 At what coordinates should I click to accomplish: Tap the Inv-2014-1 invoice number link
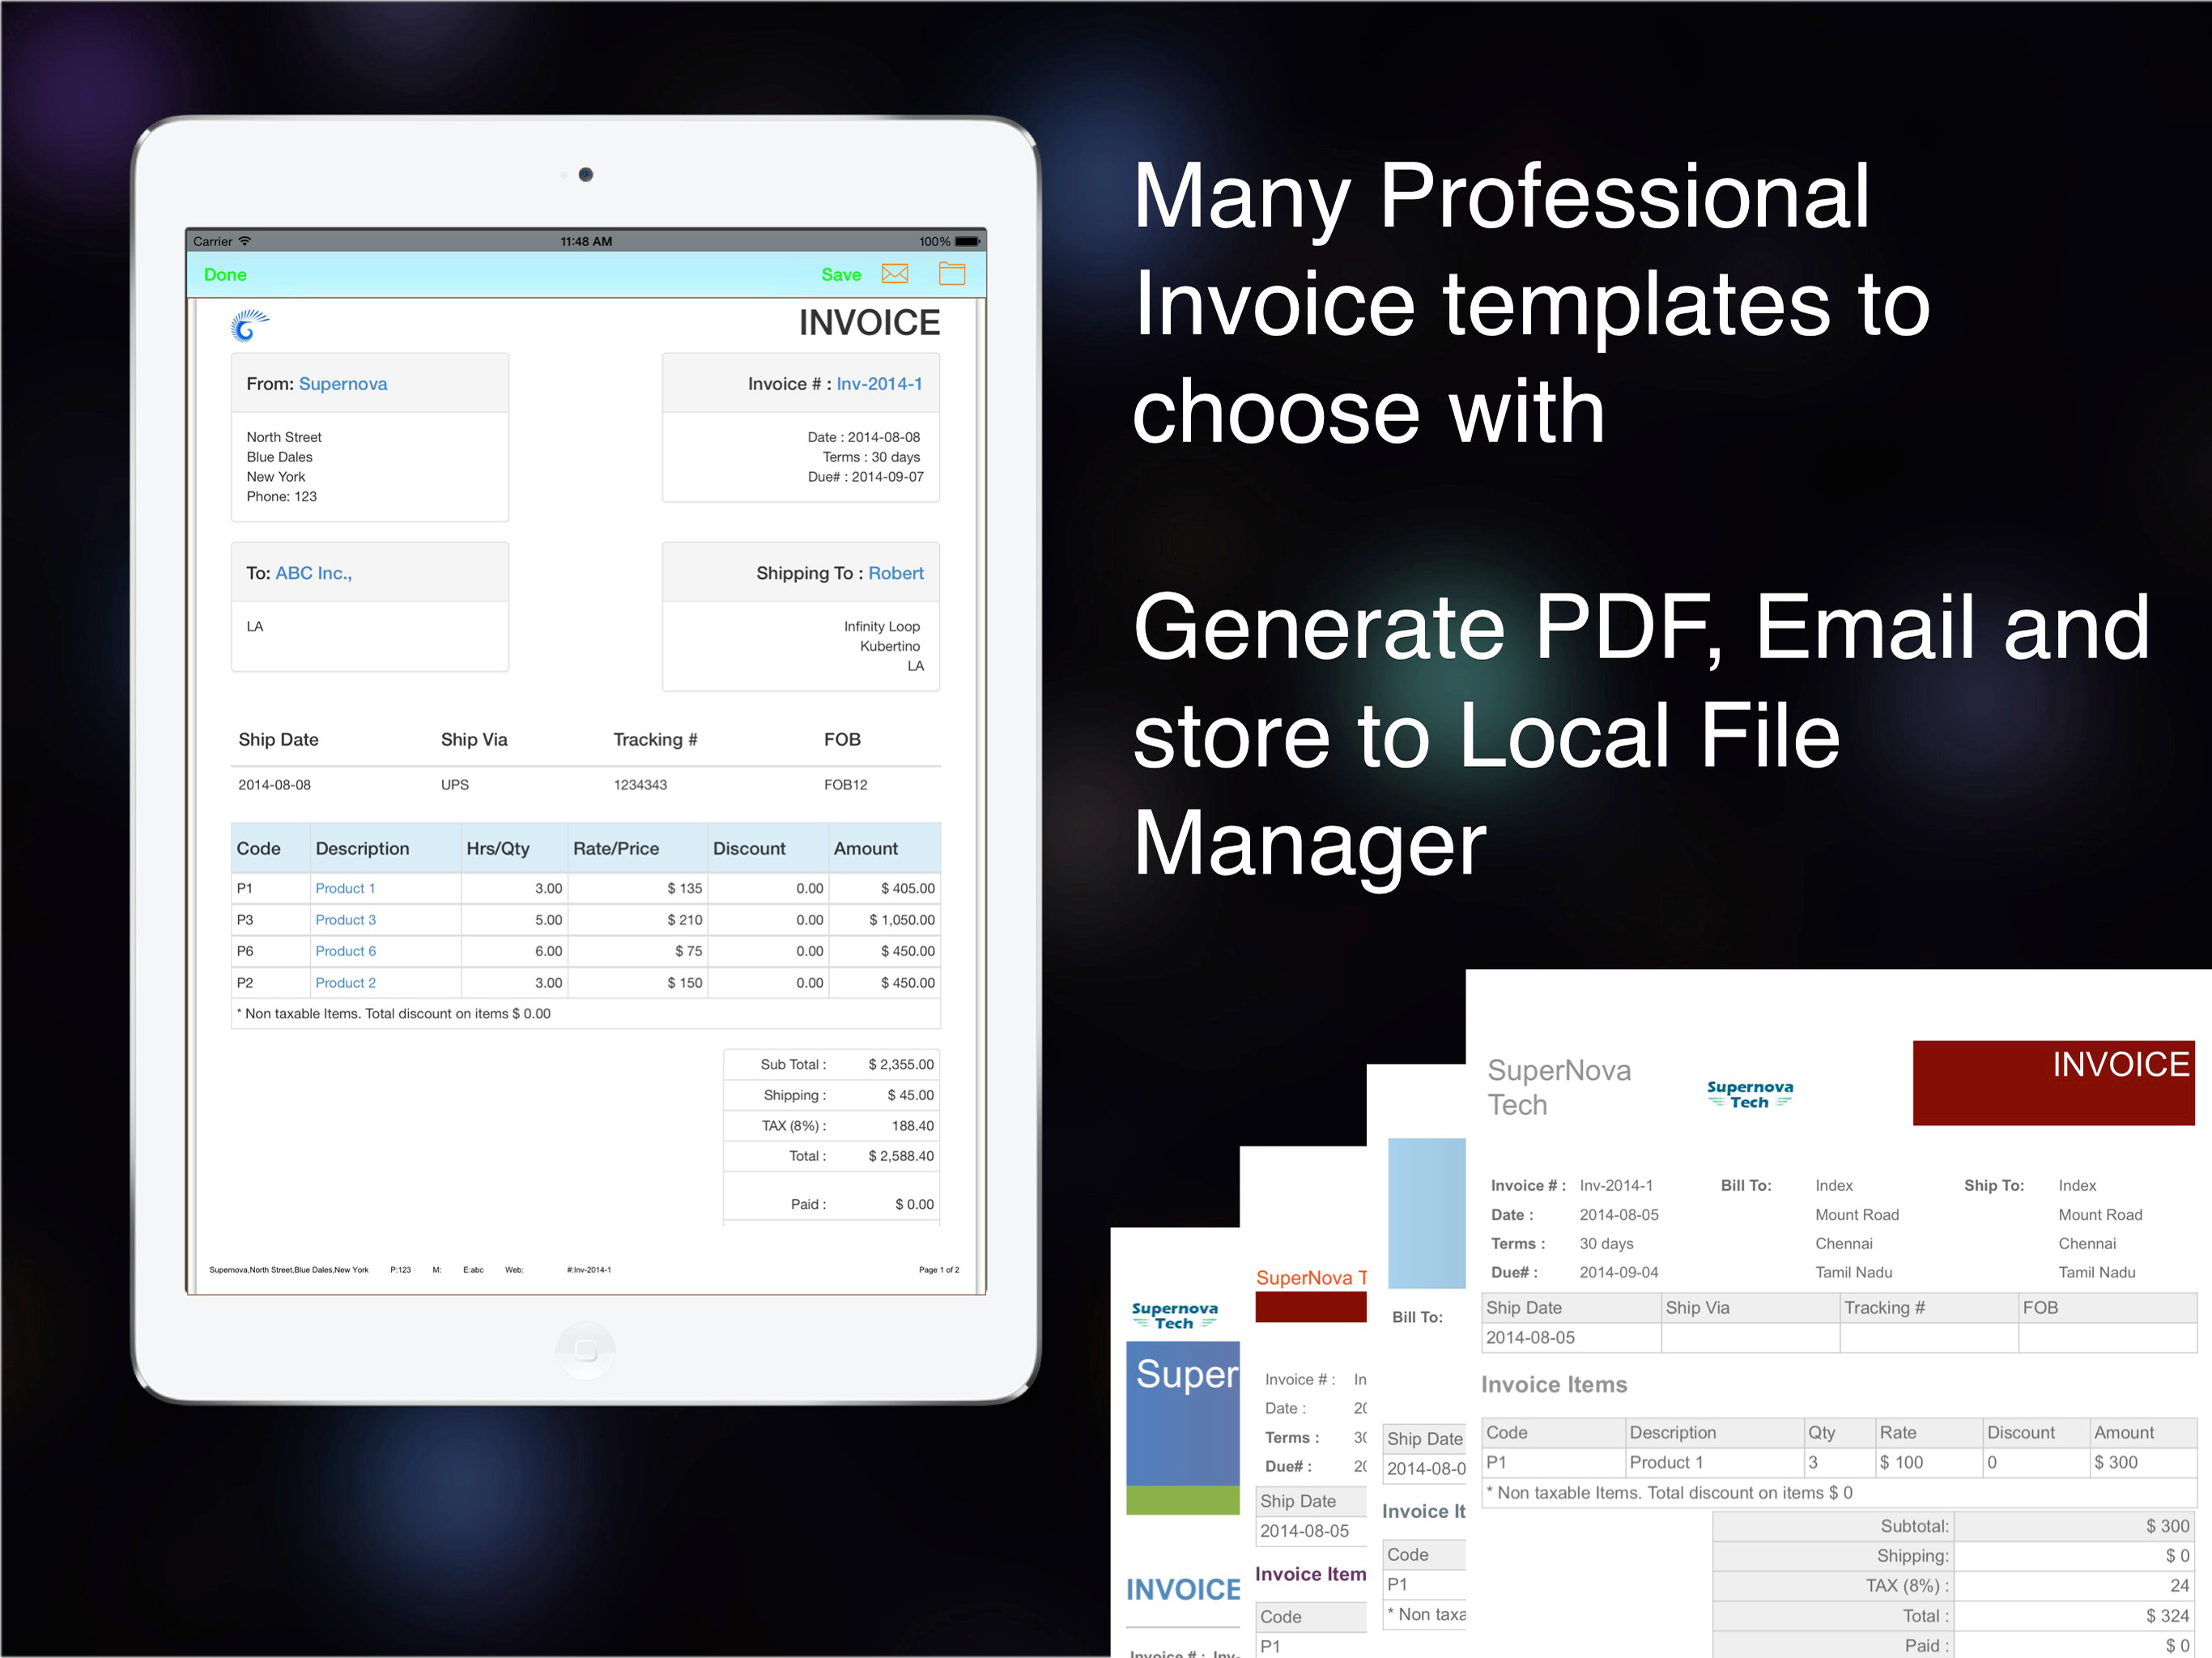(879, 384)
